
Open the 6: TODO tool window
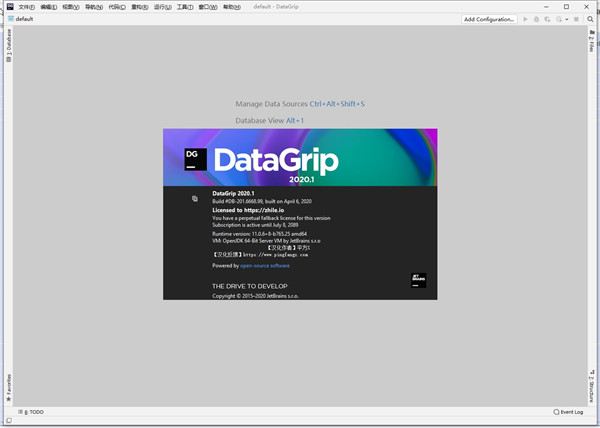point(32,411)
